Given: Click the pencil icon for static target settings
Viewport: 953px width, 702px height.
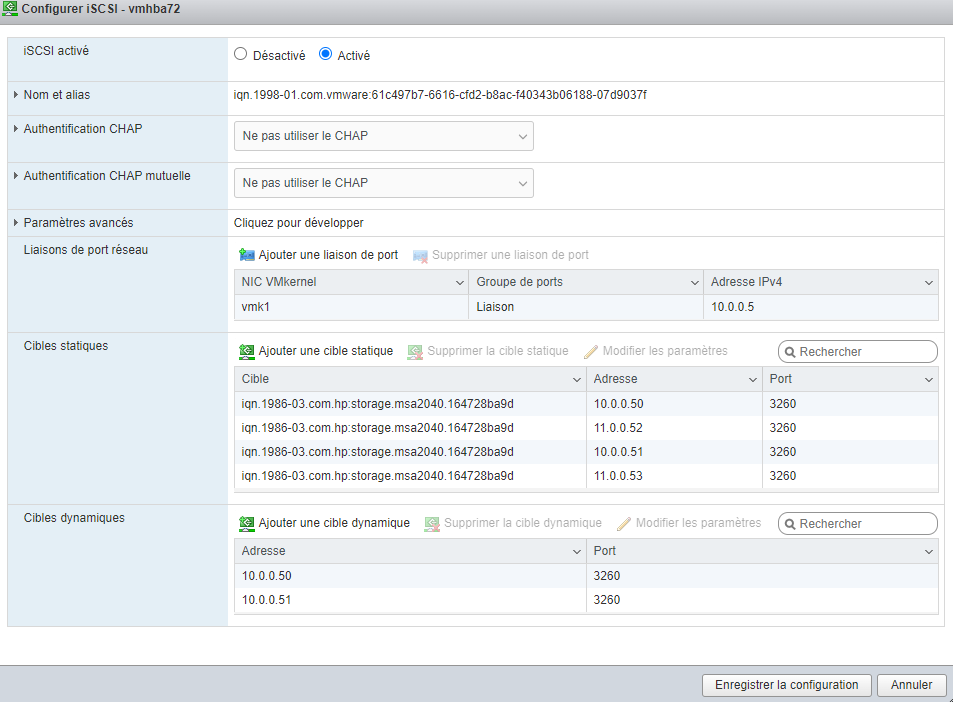Looking at the screenshot, I should (x=591, y=351).
